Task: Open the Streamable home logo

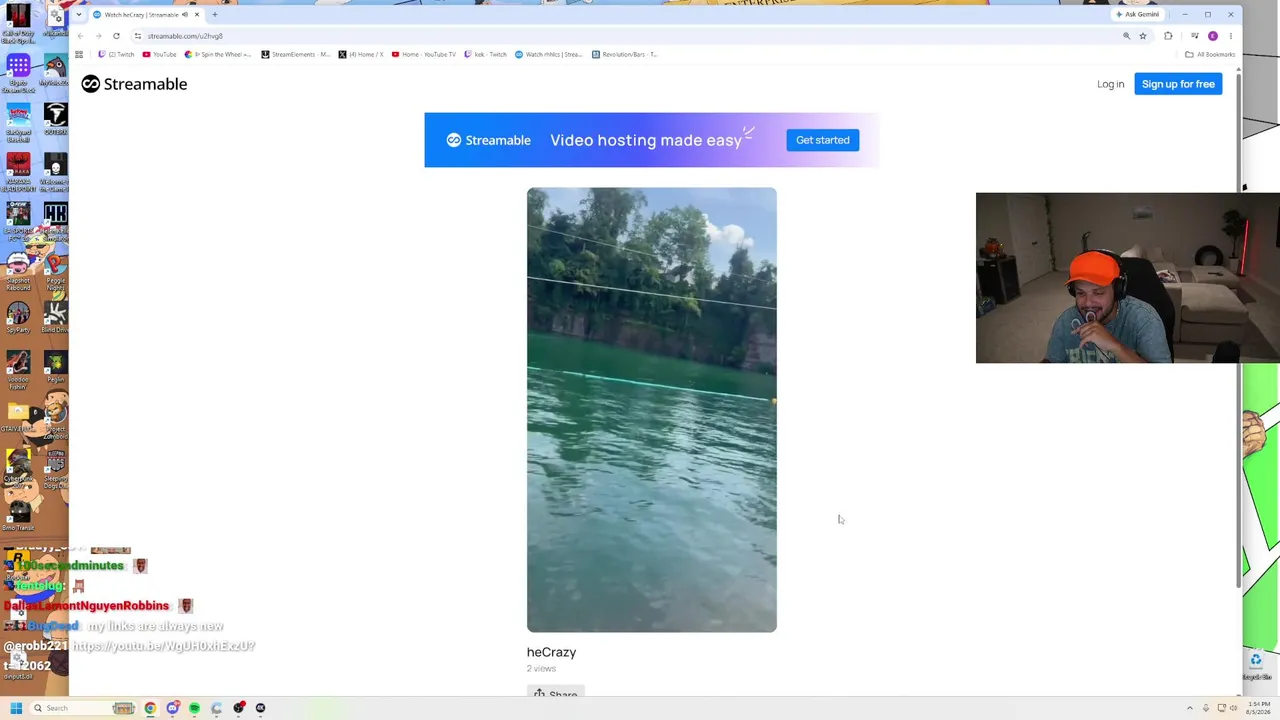Action: (x=134, y=84)
